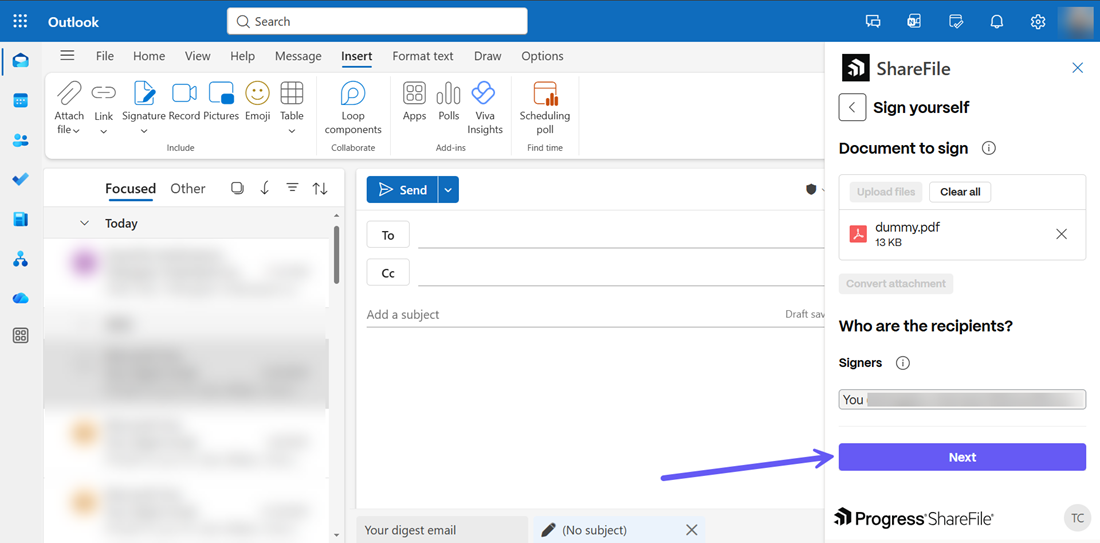
Task: Click the Record video icon
Action: [x=184, y=93]
